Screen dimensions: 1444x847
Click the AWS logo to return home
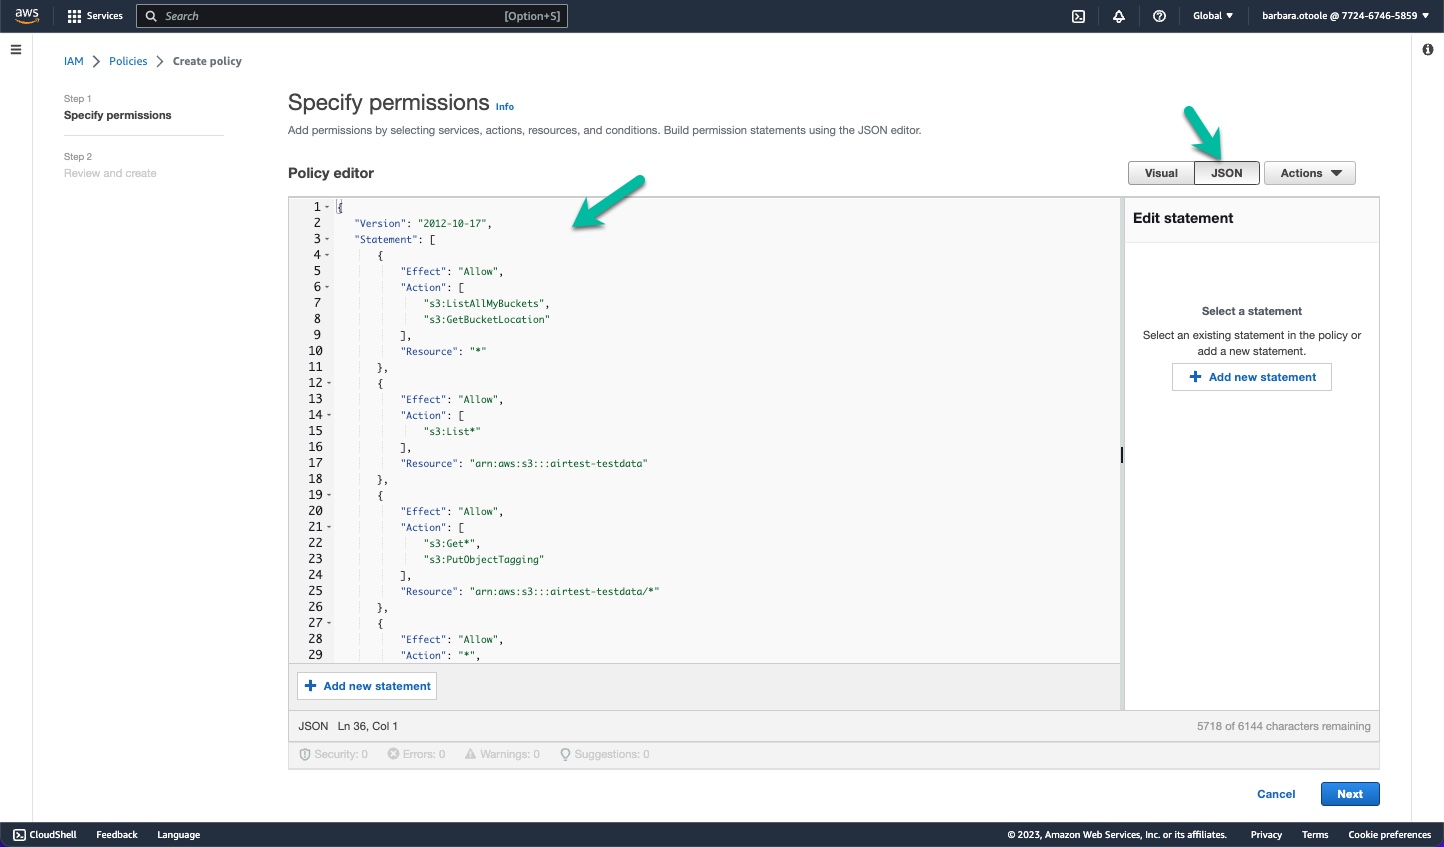[26, 15]
